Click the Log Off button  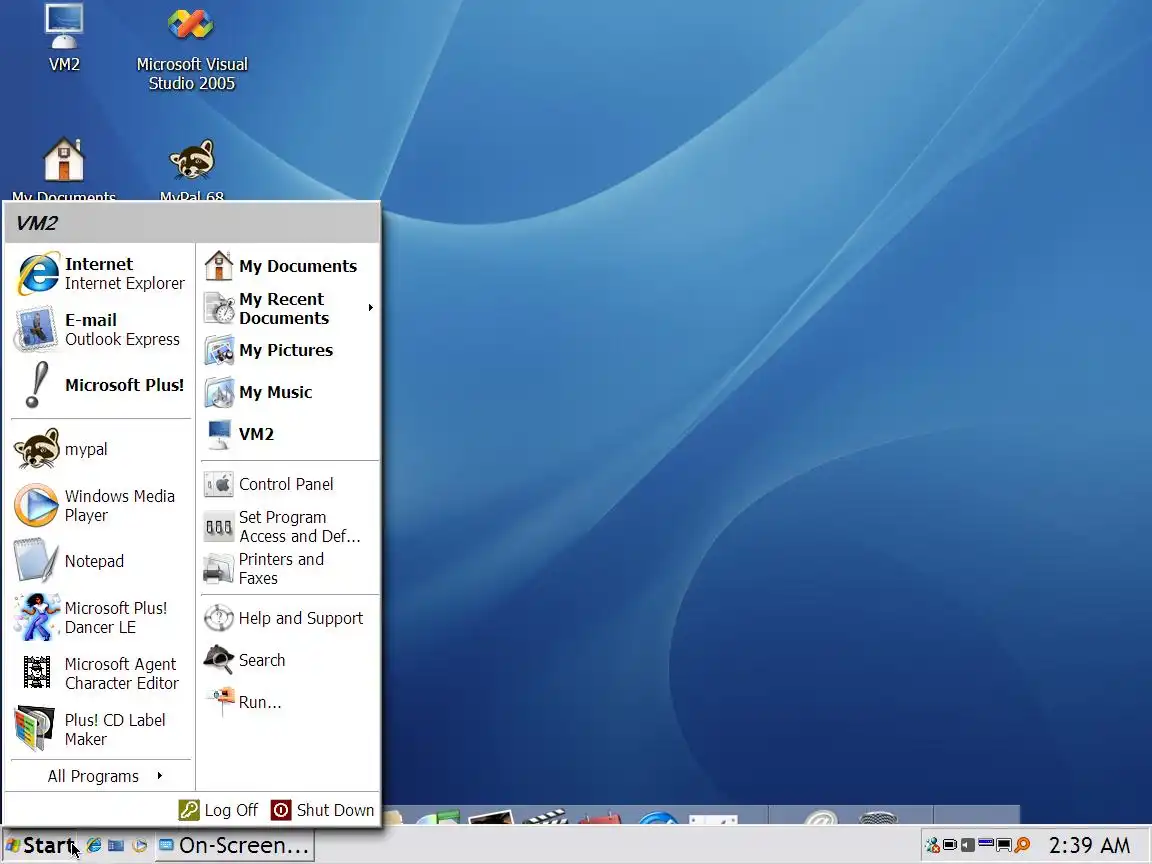(x=218, y=810)
